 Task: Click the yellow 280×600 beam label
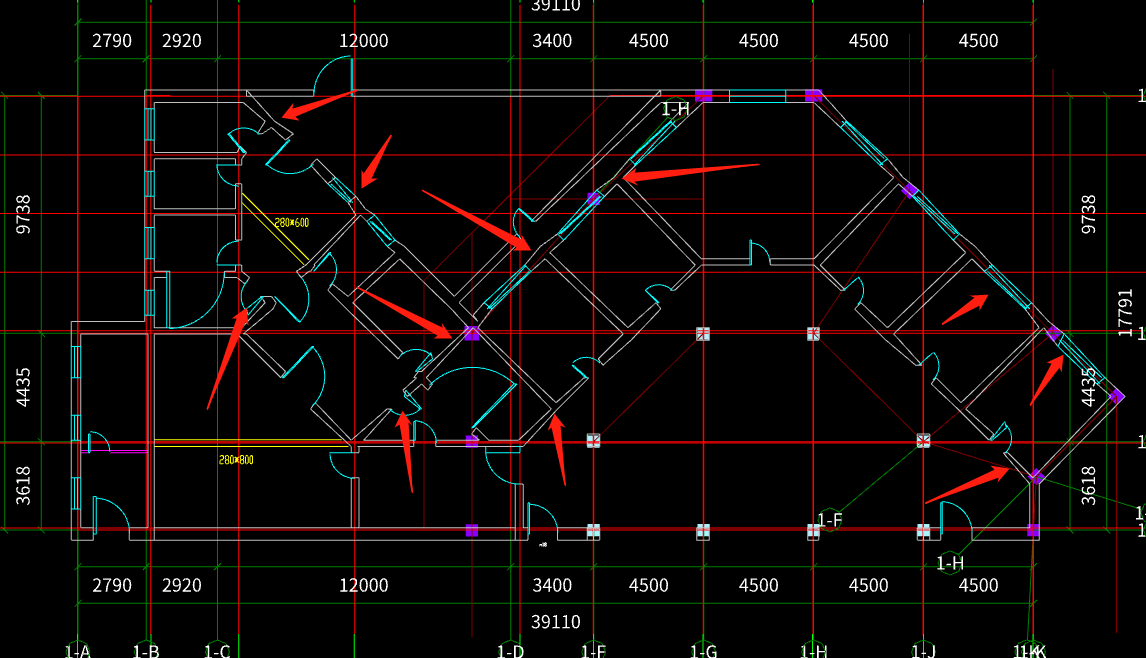(x=292, y=222)
